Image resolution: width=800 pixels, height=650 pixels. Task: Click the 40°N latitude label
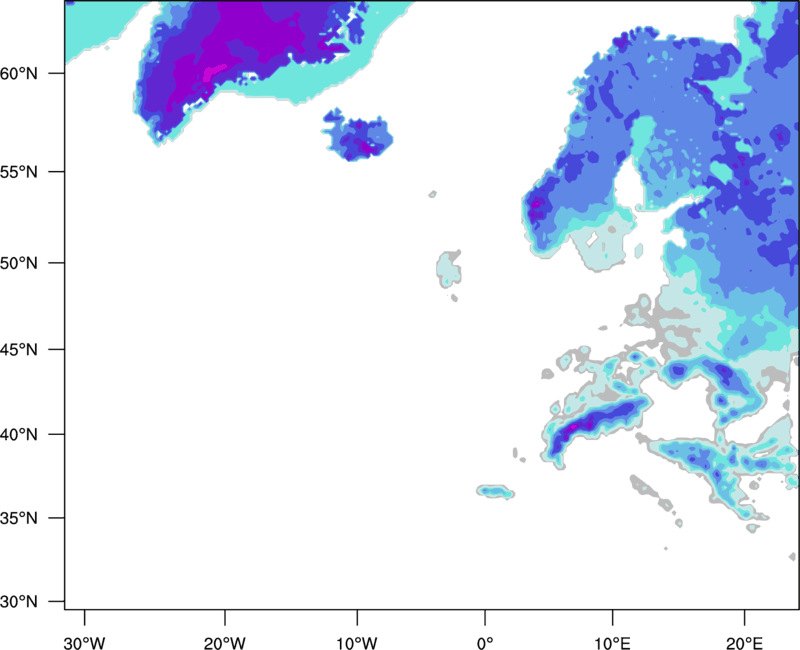19,435
